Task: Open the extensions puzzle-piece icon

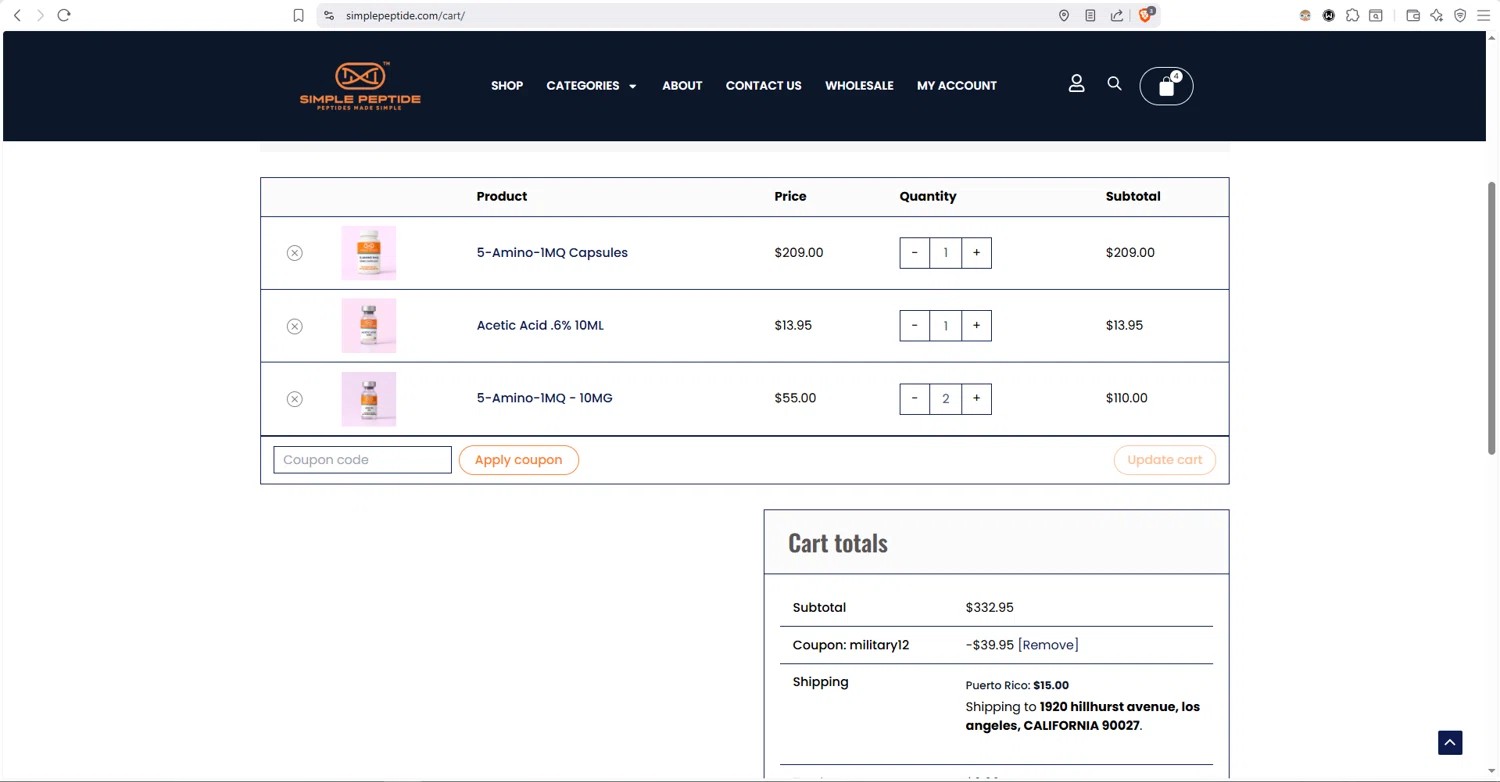Action: [x=1352, y=15]
